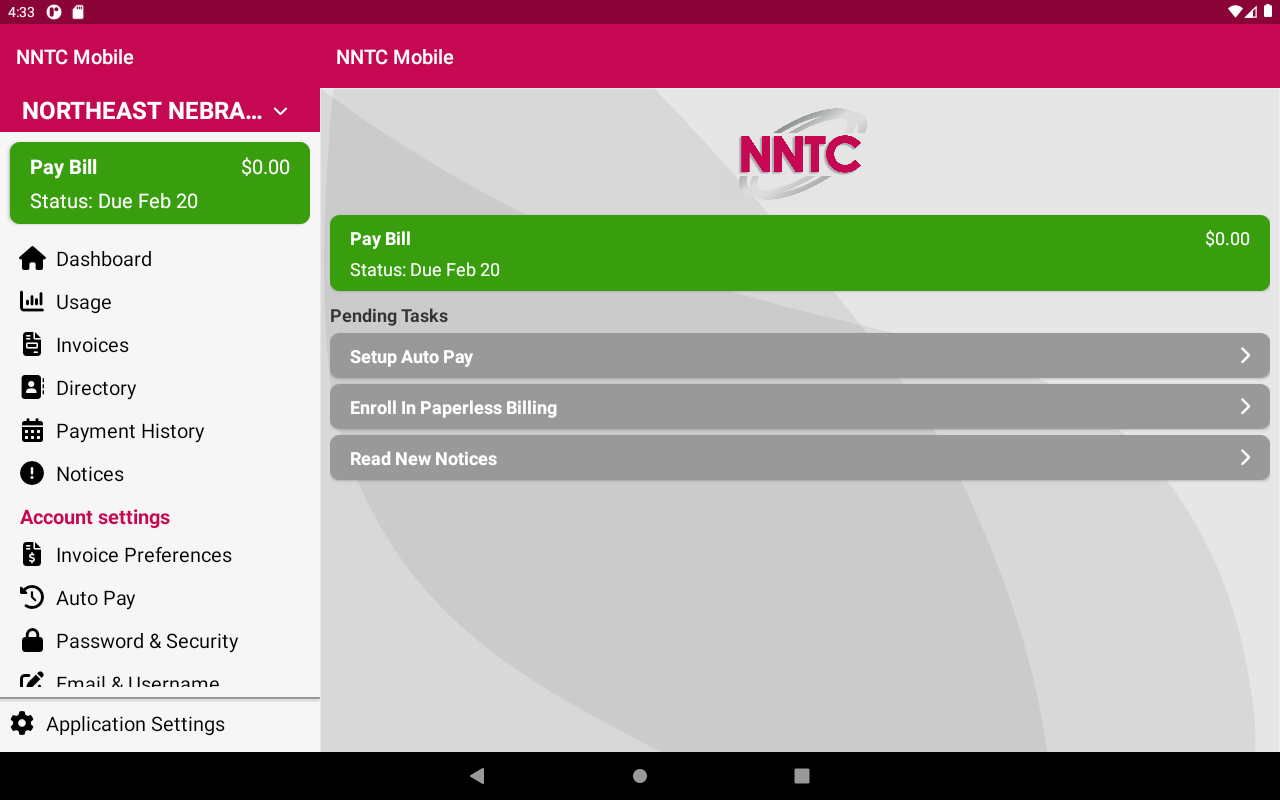
Task: Click the NORTHEAST NEBRA... account name
Action: [142, 111]
